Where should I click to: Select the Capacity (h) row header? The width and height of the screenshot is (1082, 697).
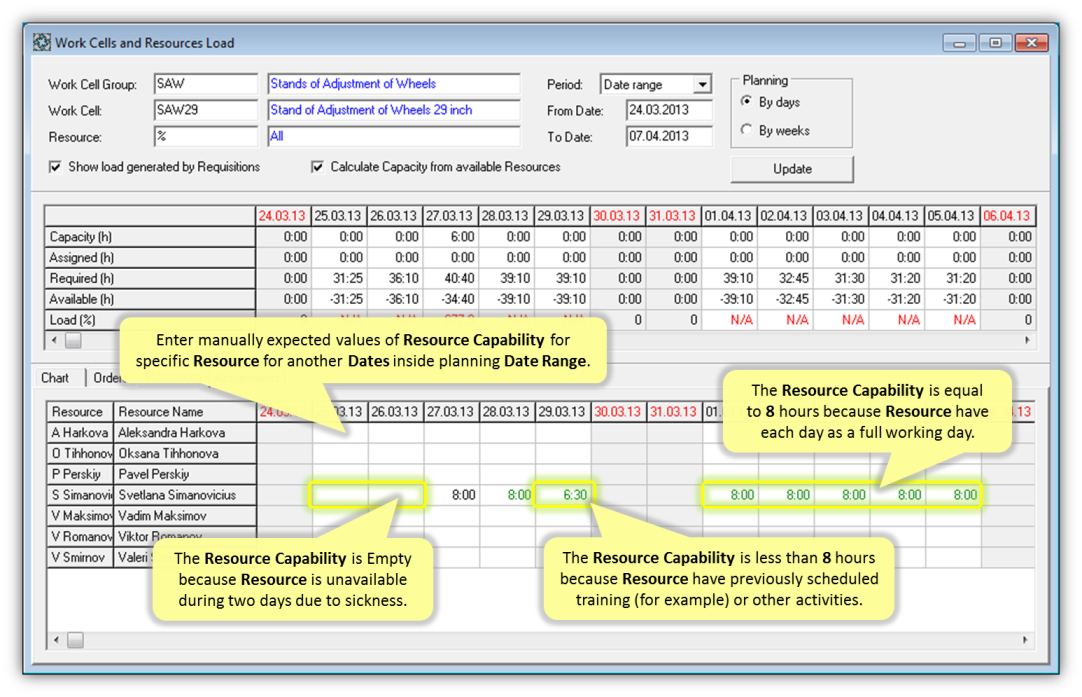pyautogui.click(x=150, y=237)
